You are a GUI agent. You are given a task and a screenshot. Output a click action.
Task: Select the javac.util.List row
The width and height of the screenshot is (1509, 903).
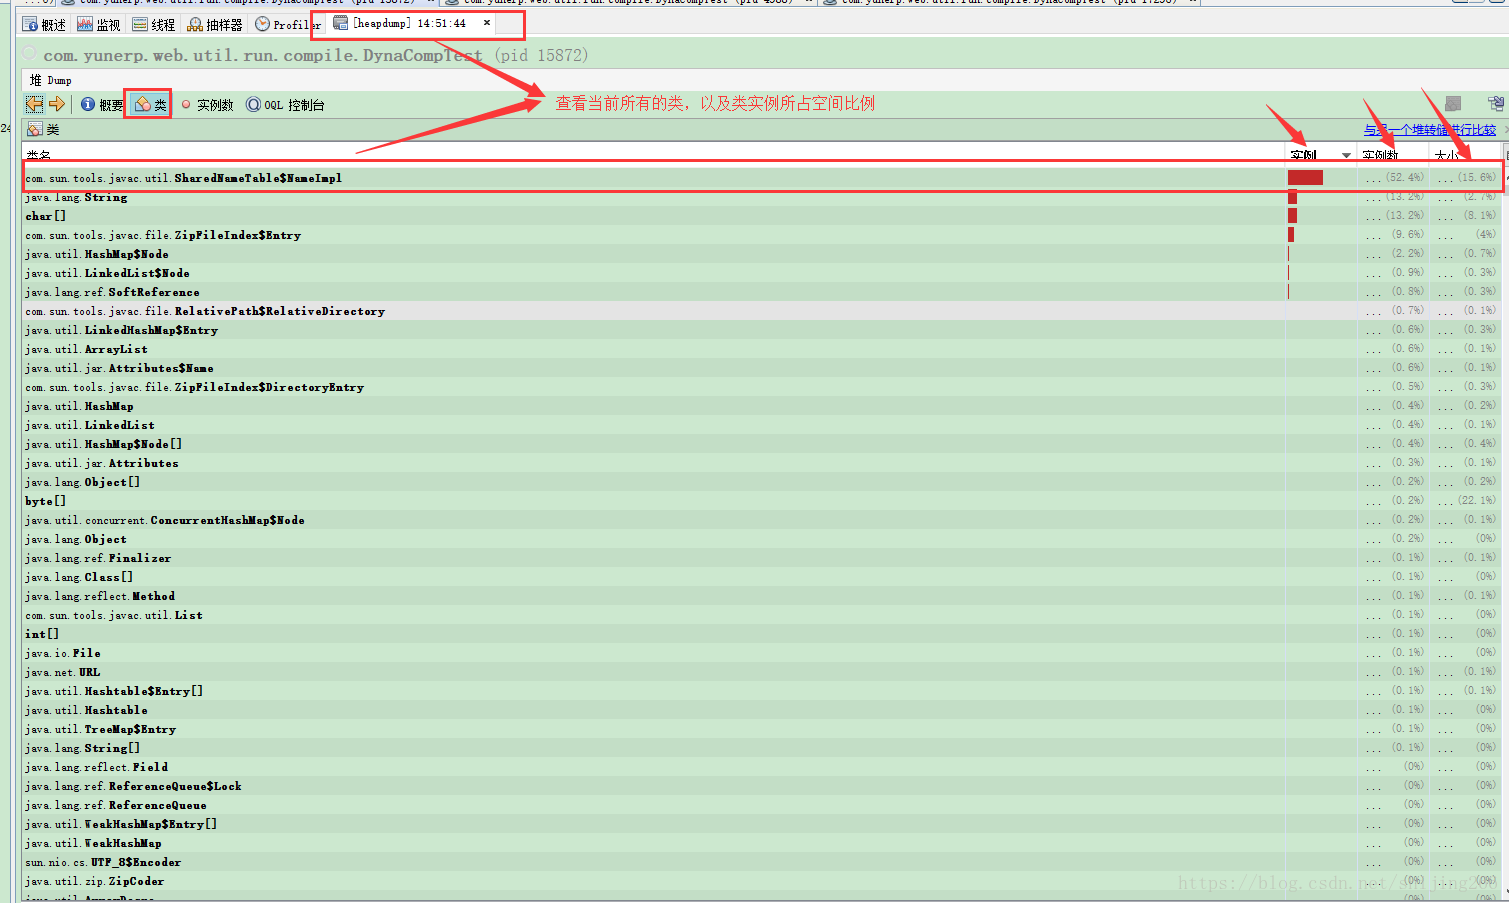[x=763, y=615]
